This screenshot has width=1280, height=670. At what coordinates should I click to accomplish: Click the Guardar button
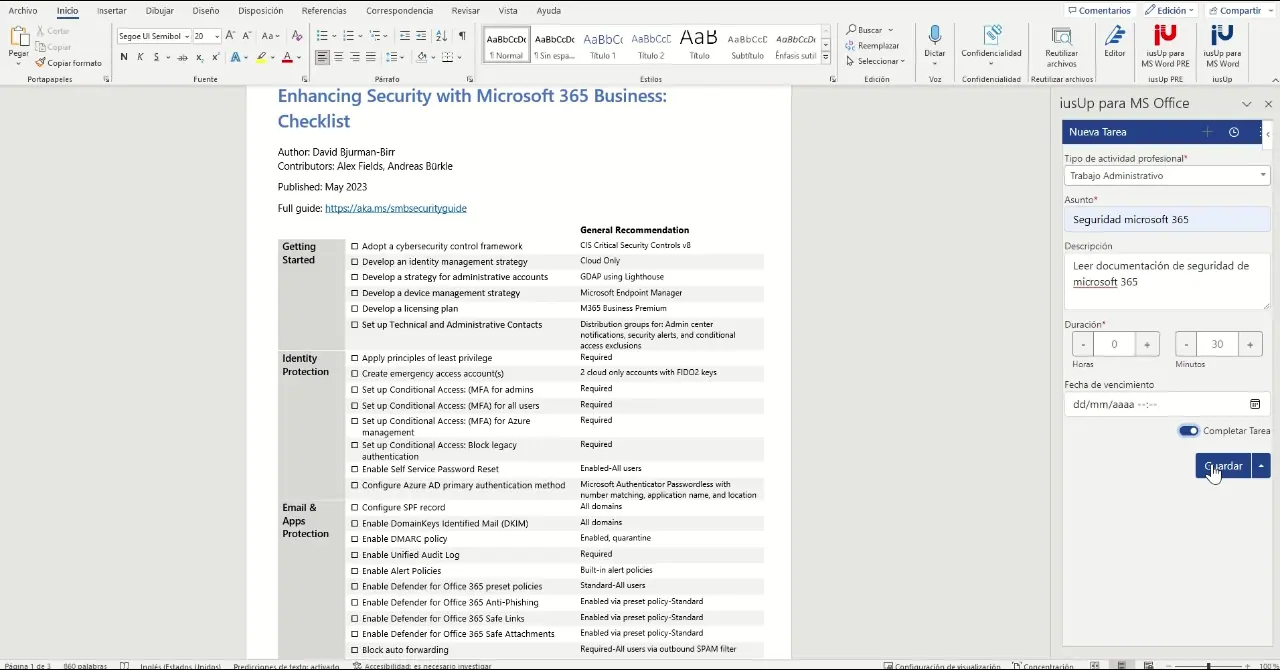click(1223, 466)
